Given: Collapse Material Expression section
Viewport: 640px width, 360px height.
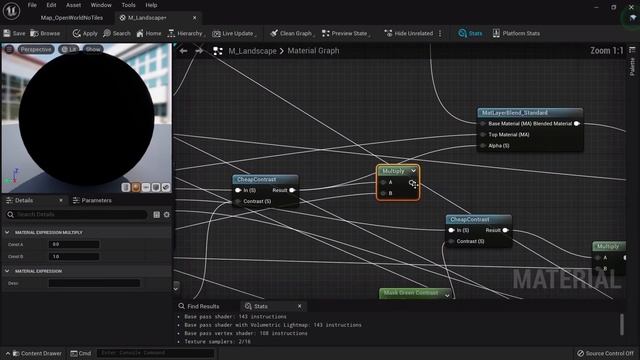Looking at the screenshot, I should click(x=7, y=271).
